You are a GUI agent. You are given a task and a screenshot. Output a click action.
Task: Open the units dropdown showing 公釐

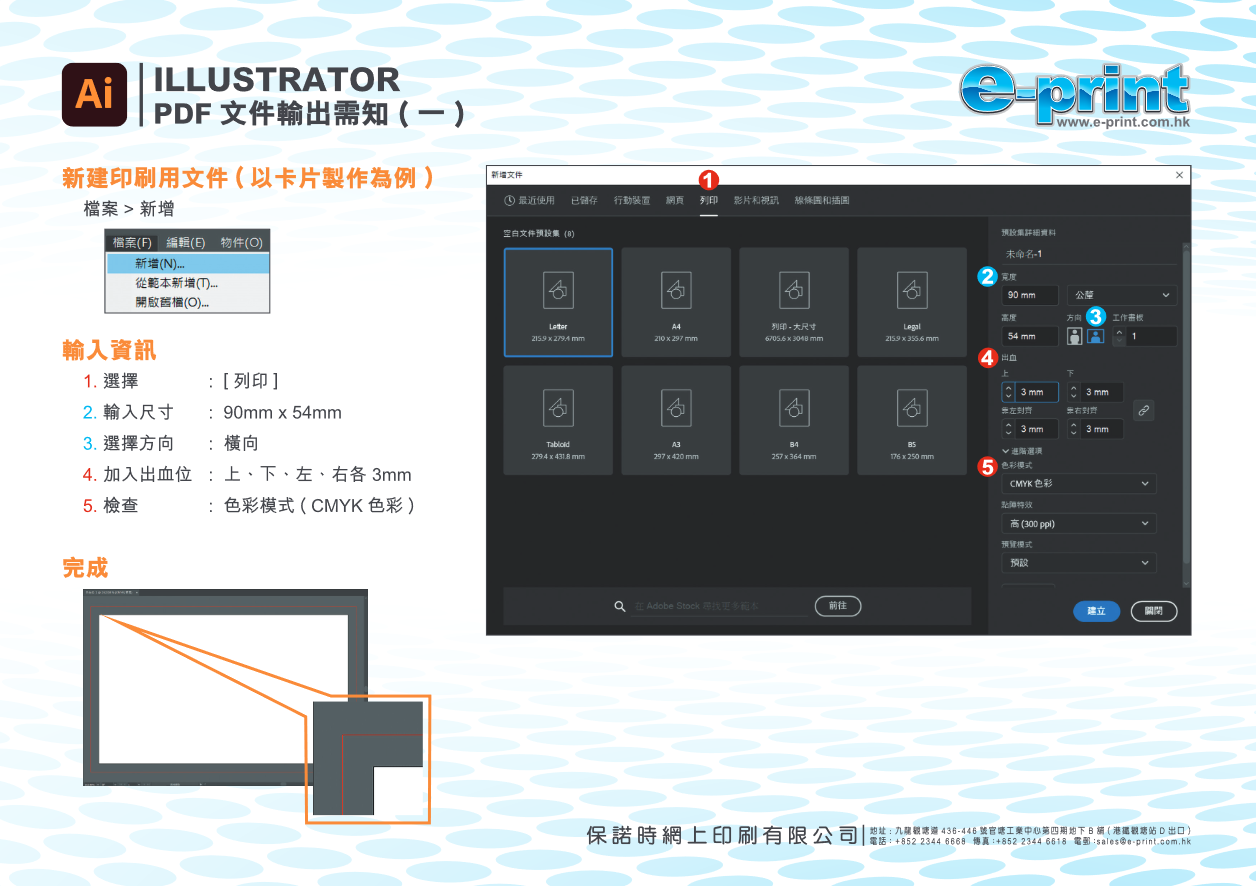(1121, 295)
